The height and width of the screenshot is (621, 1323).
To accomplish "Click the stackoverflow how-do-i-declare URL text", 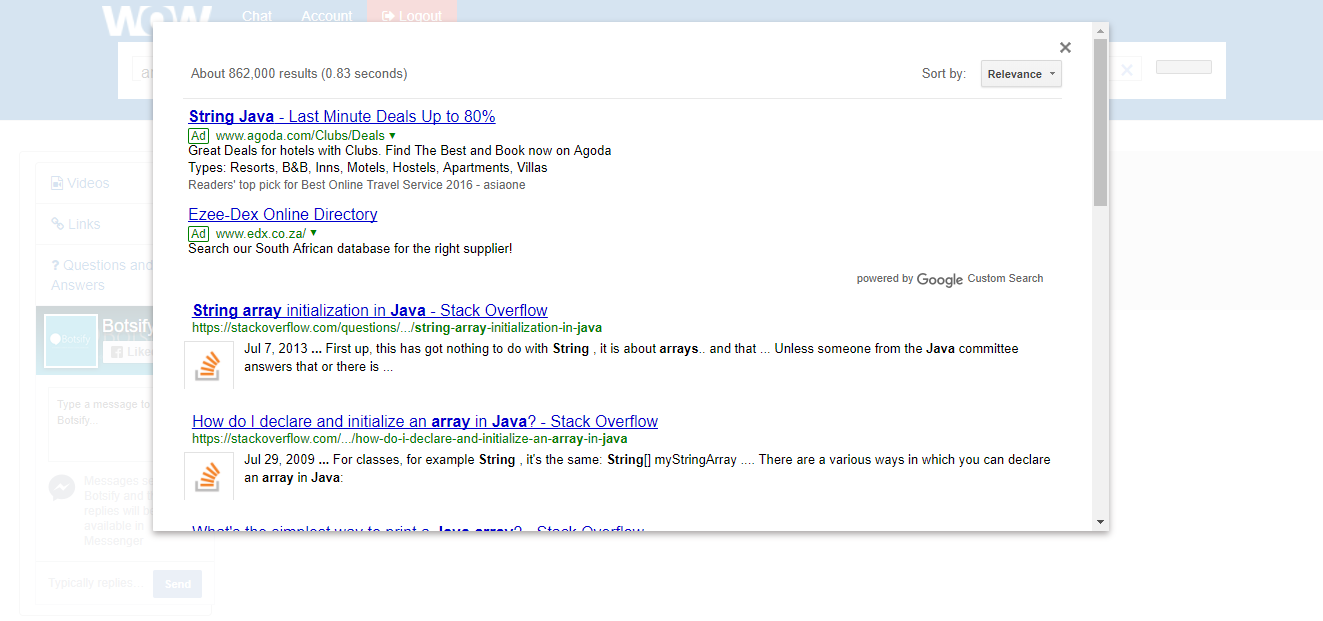I will (x=410, y=438).
